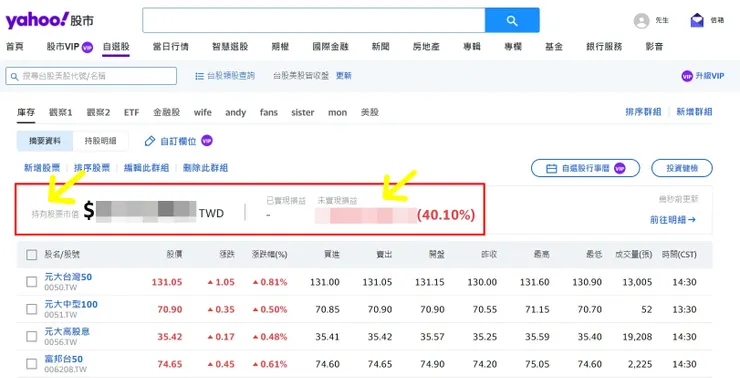Click the 前往明細 link
The height and width of the screenshot is (378, 740).
[673, 220]
